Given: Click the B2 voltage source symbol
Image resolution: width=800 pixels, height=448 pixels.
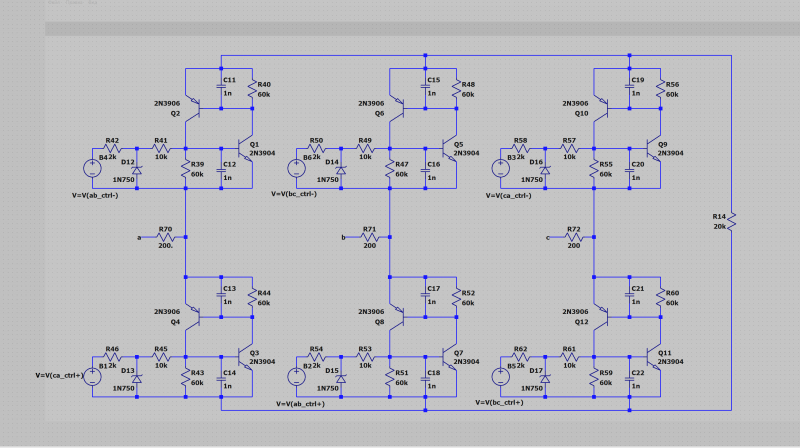Looking at the screenshot, I should click(296, 376).
